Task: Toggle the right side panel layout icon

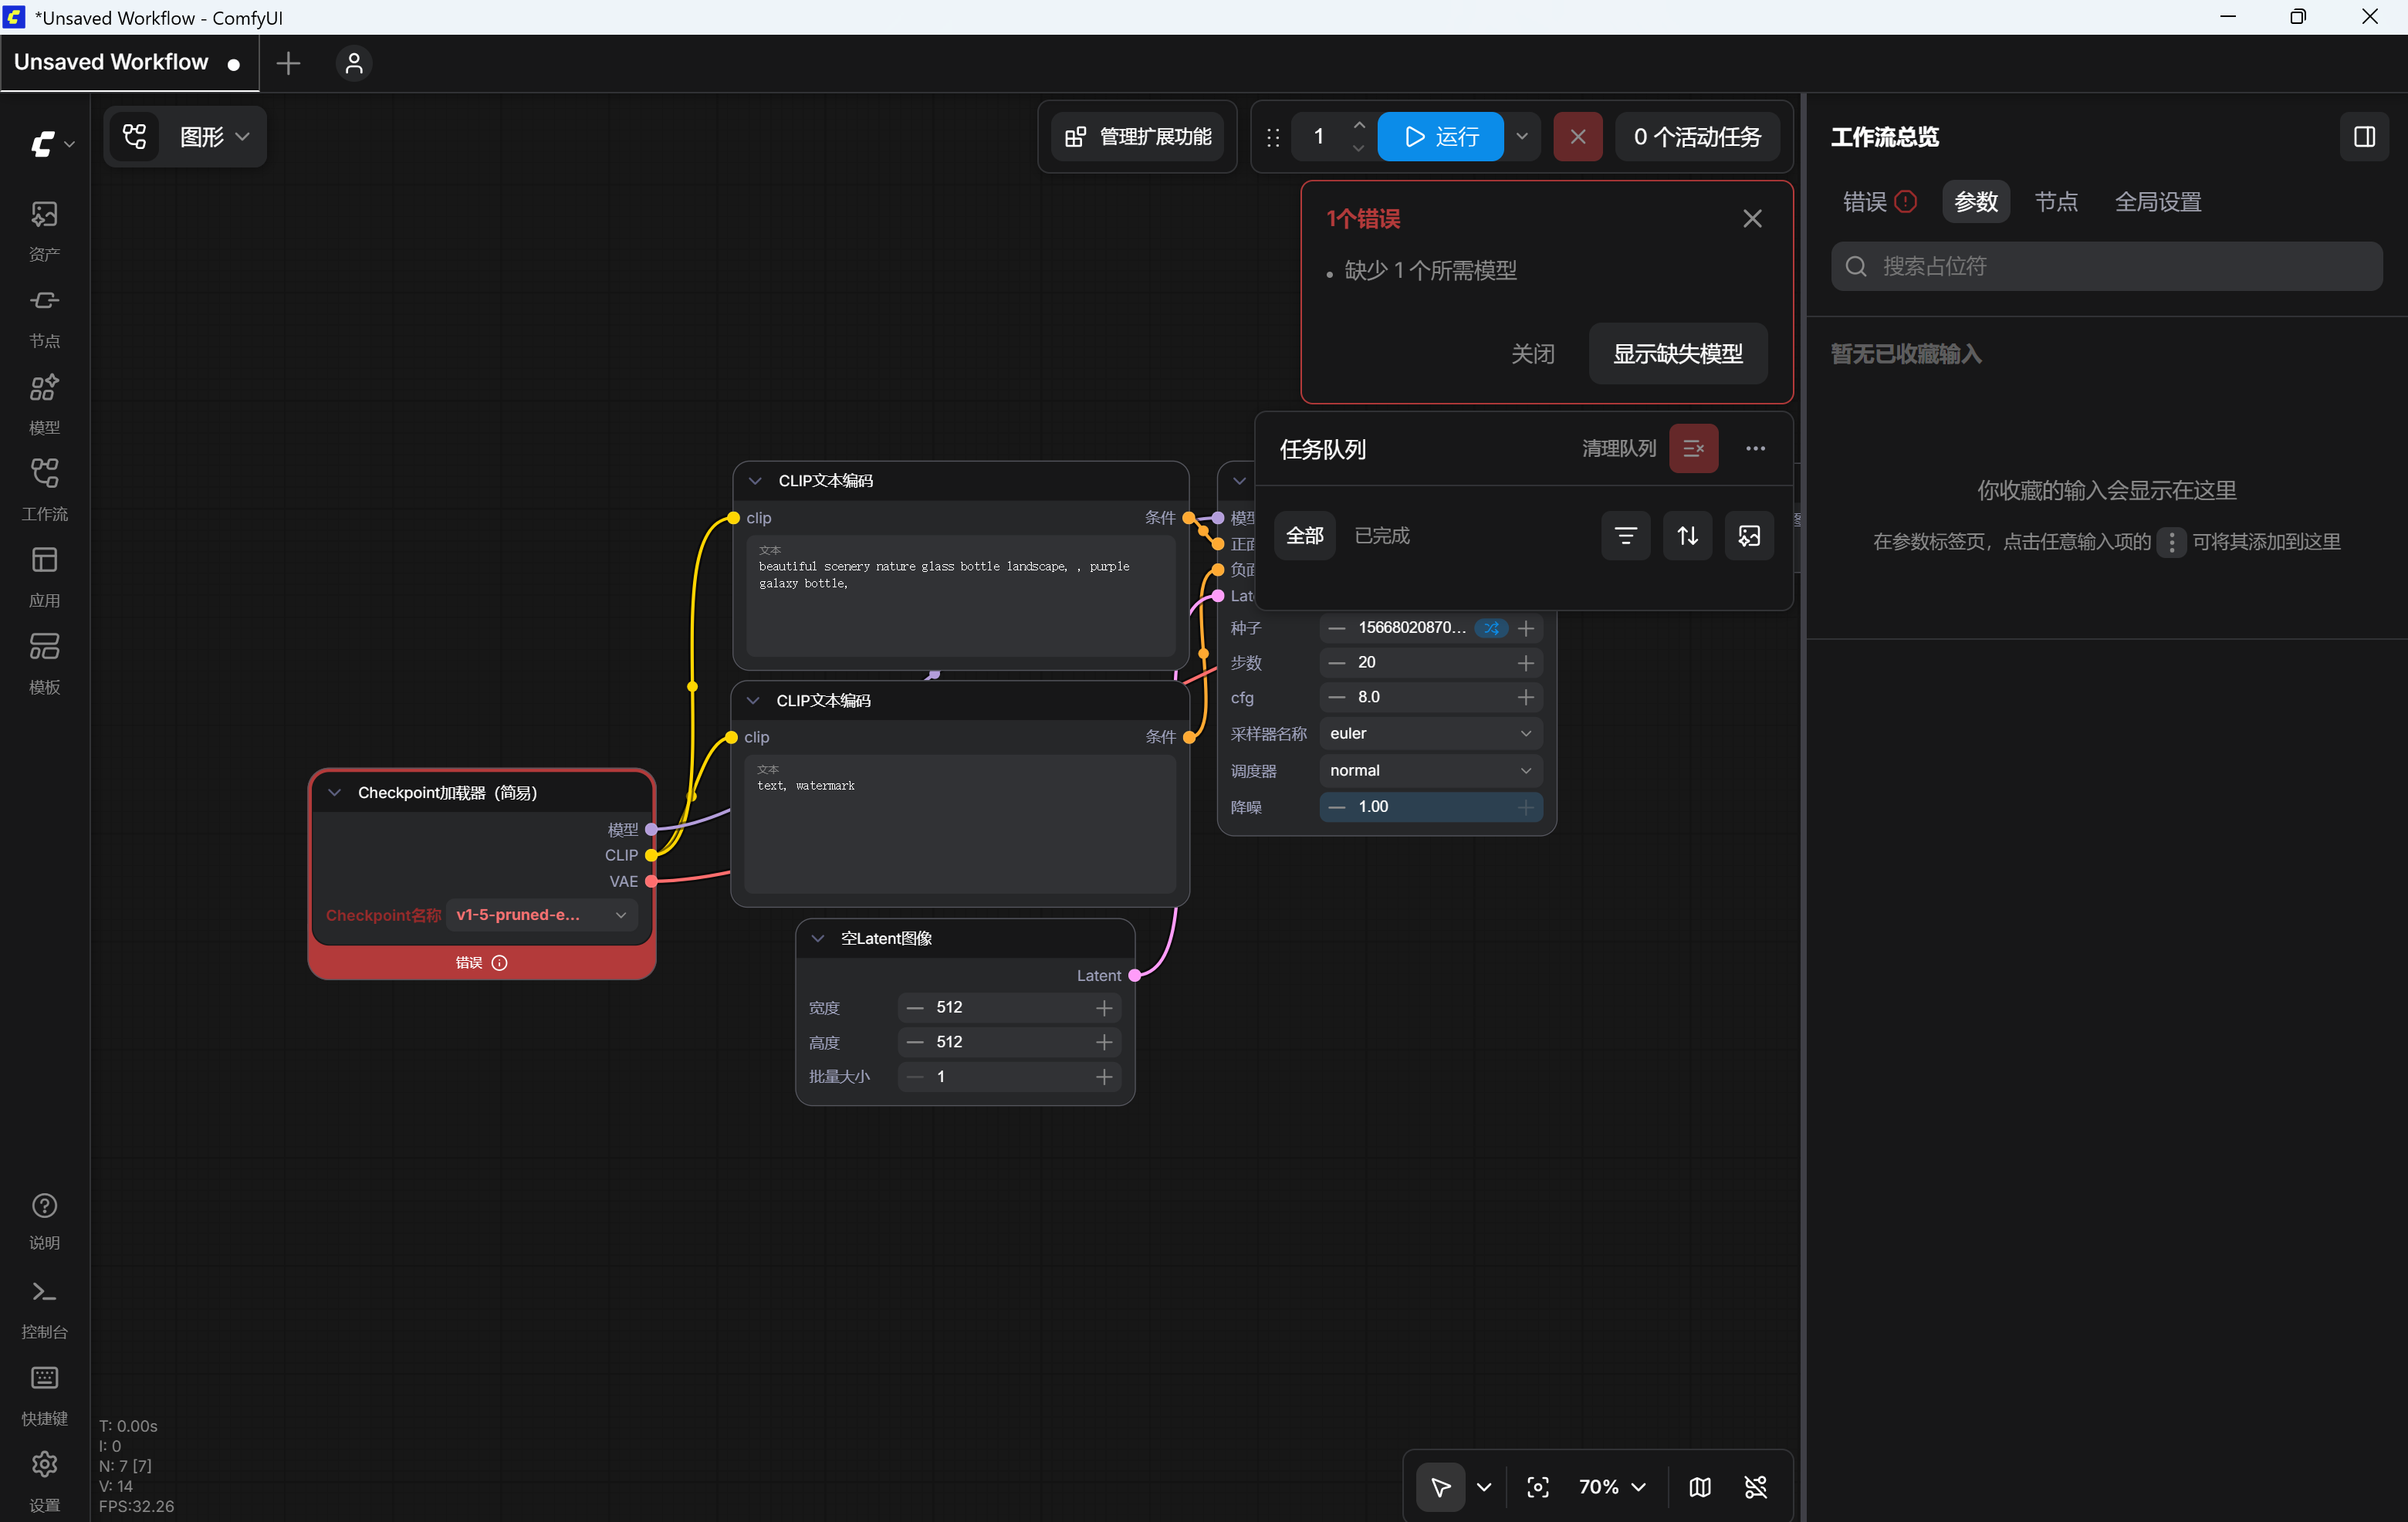Action: pyautogui.click(x=2364, y=137)
